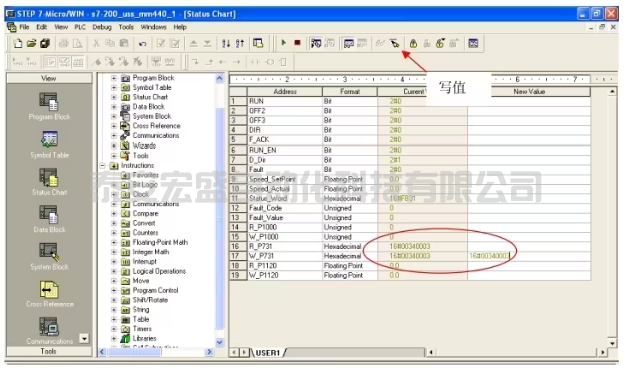Open the System Block sidebar icon
Image resolution: width=629 pixels, height=374 pixels.
click(x=49, y=256)
